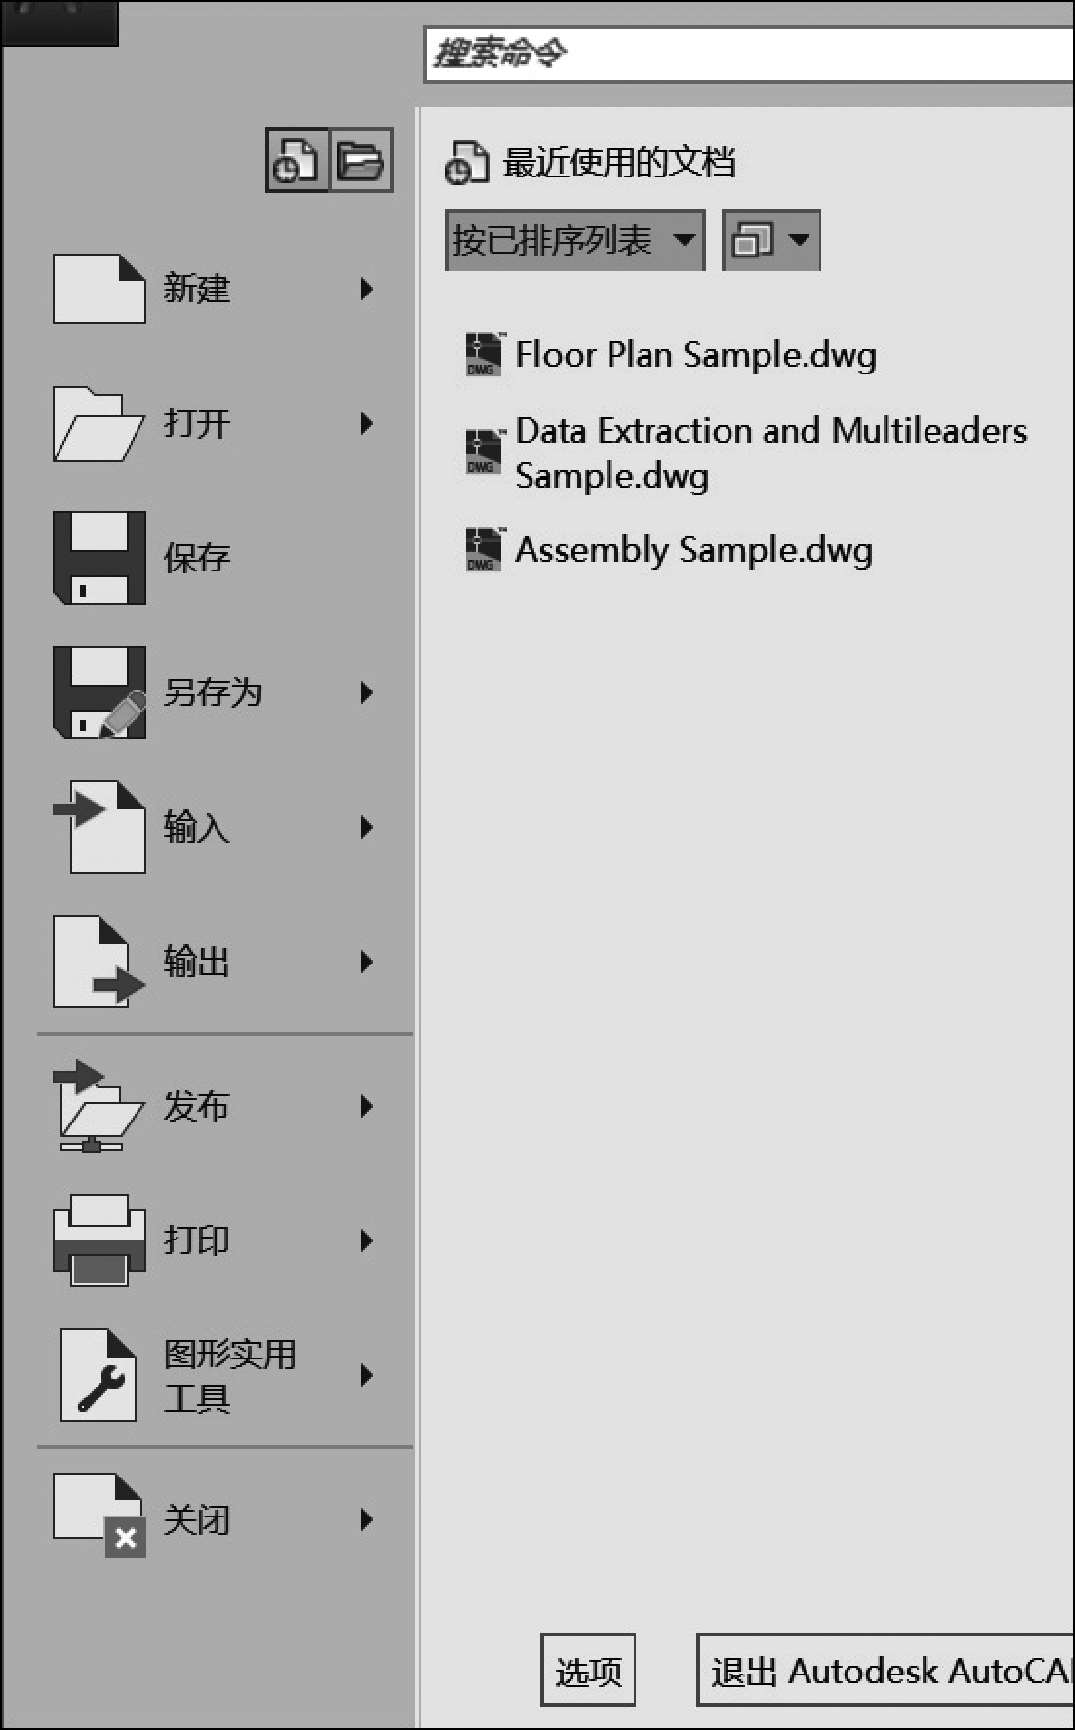Click the Save As (另存为) icon
Screen dimensions: 1075x1730
coord(99,692)
